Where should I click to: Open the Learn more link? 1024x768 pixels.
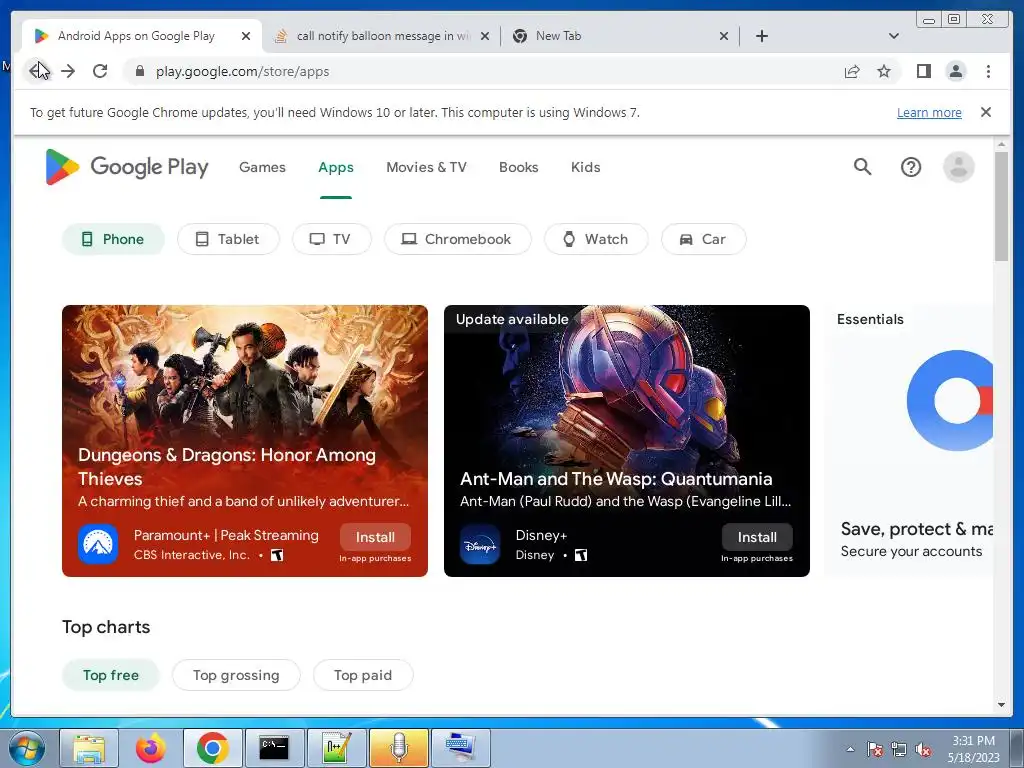point(929,112)
